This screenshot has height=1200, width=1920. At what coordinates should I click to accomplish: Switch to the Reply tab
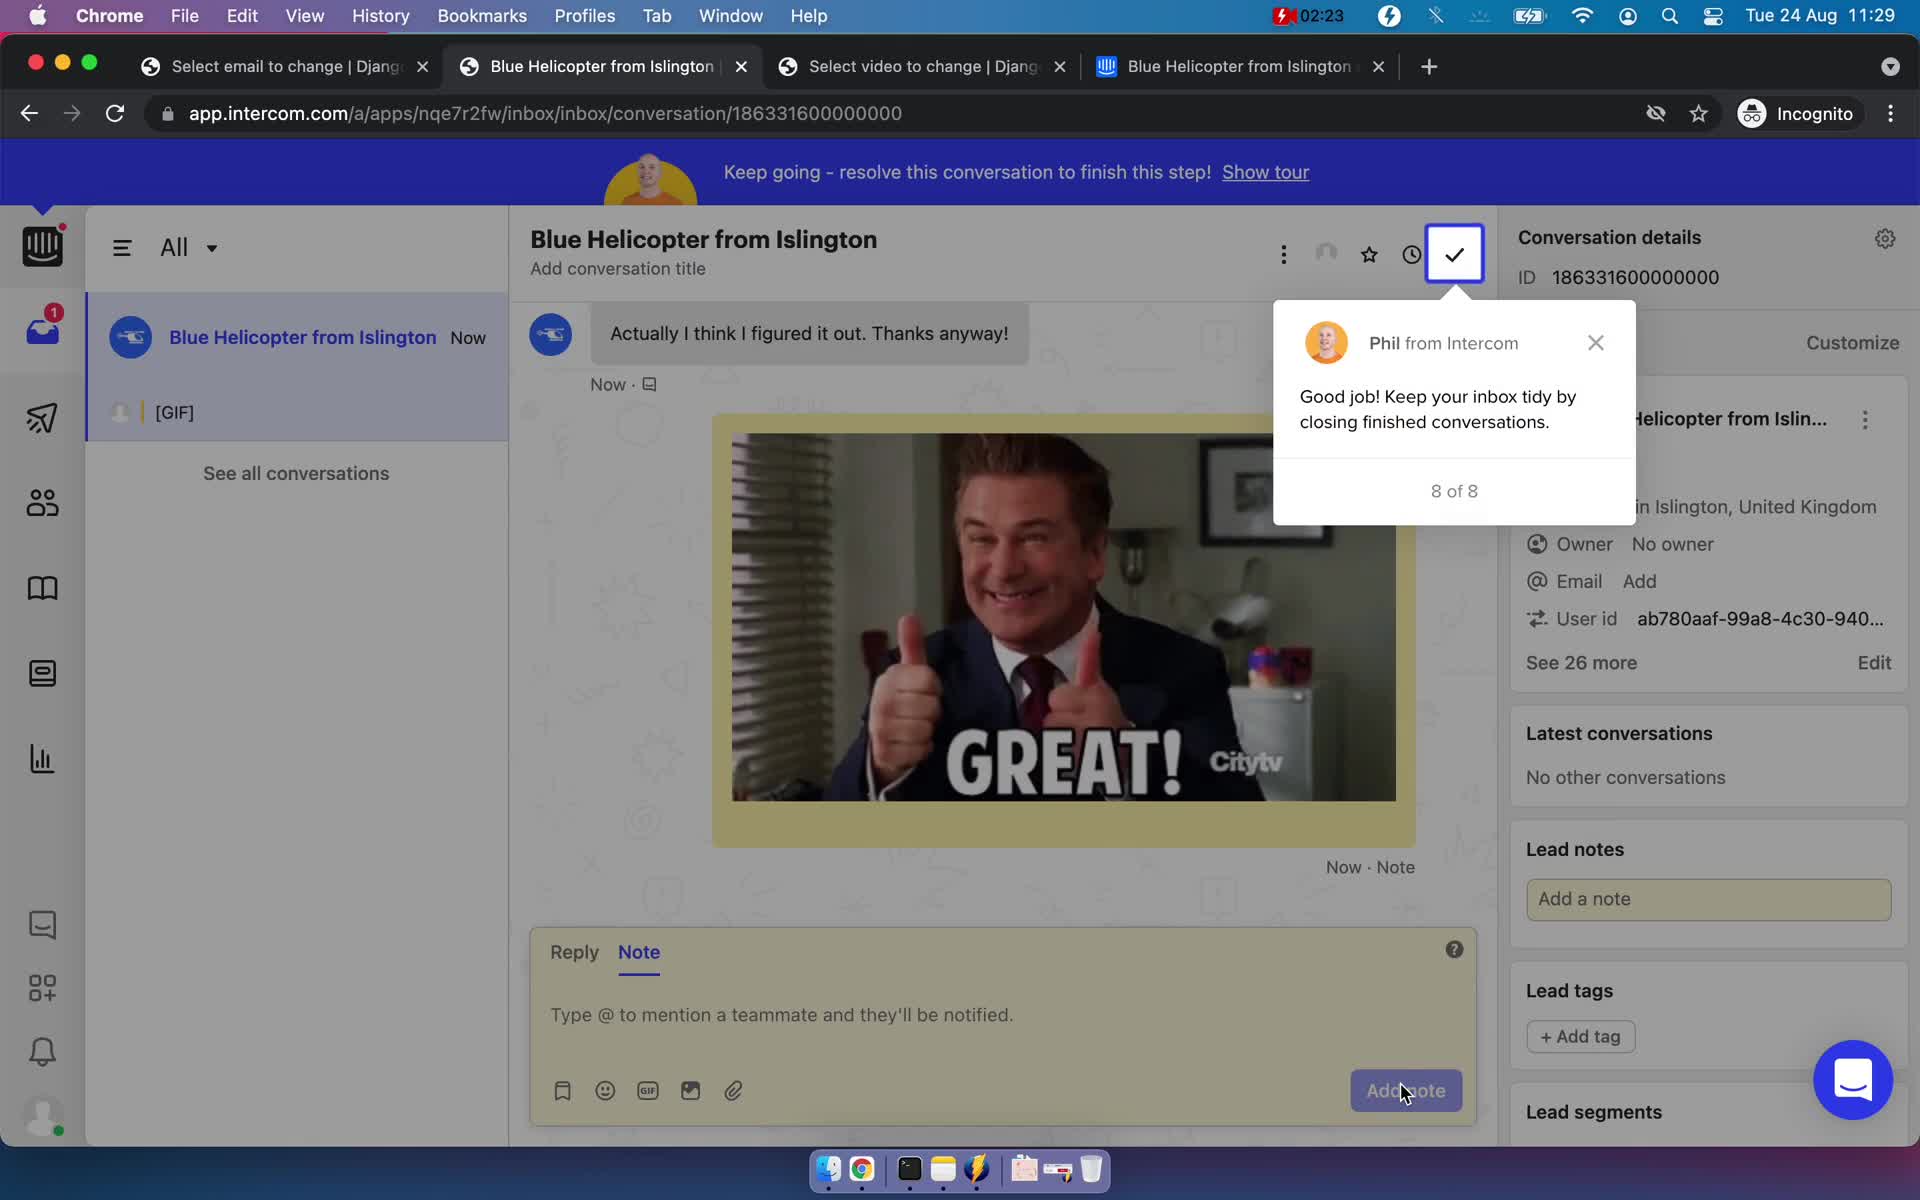574,951
